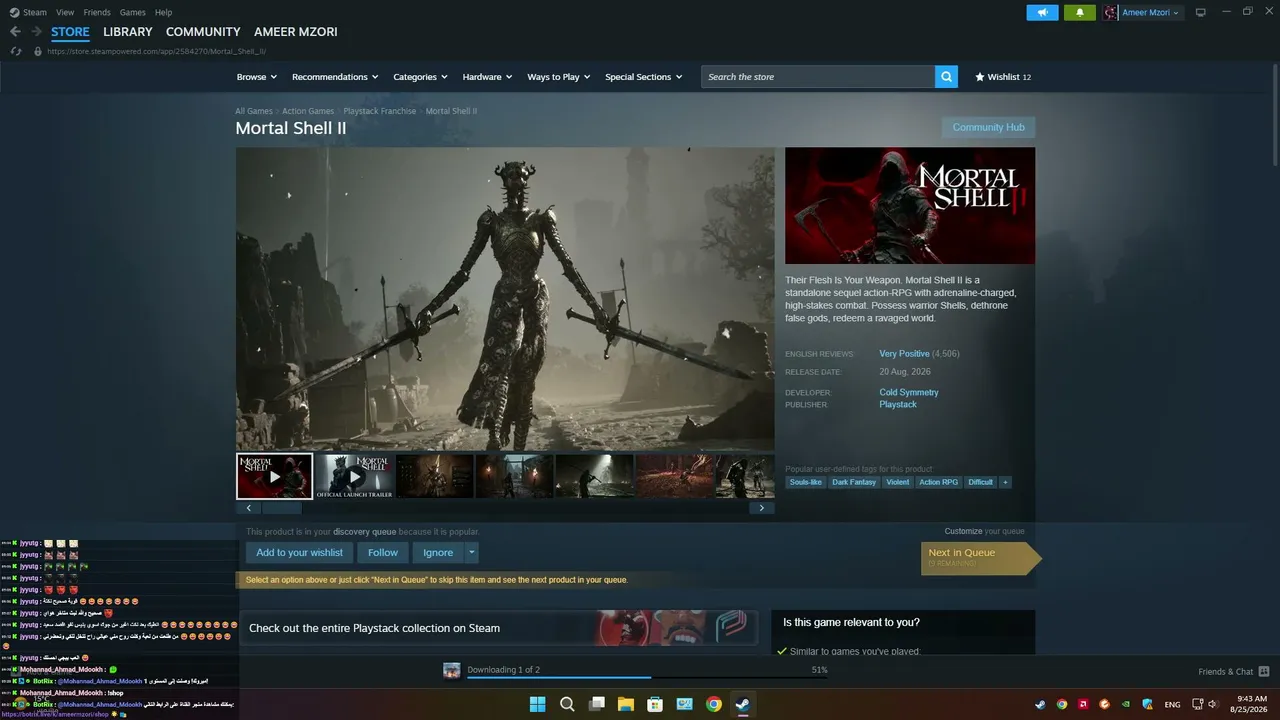Go forward with the forward arrow
1280x720 pixels.
(36, 32)
